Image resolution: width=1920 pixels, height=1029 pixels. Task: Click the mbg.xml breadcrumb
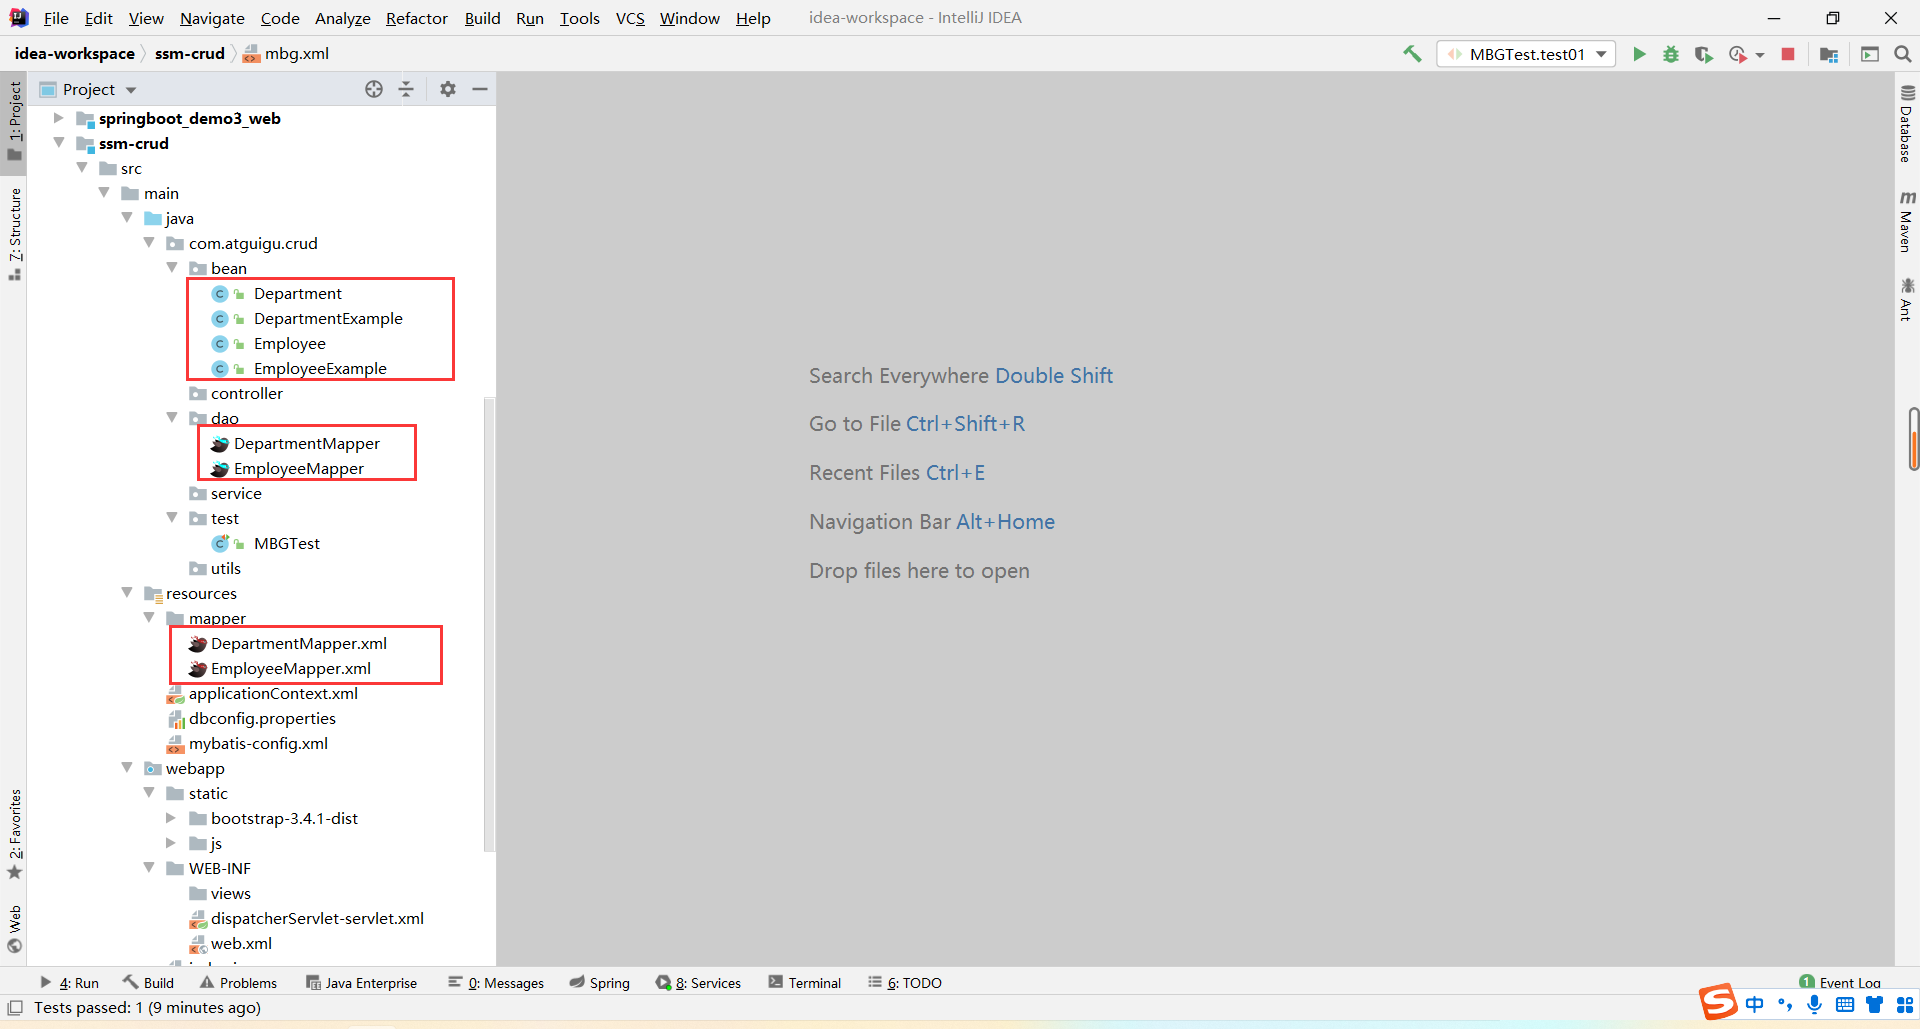tap(286, 54)
